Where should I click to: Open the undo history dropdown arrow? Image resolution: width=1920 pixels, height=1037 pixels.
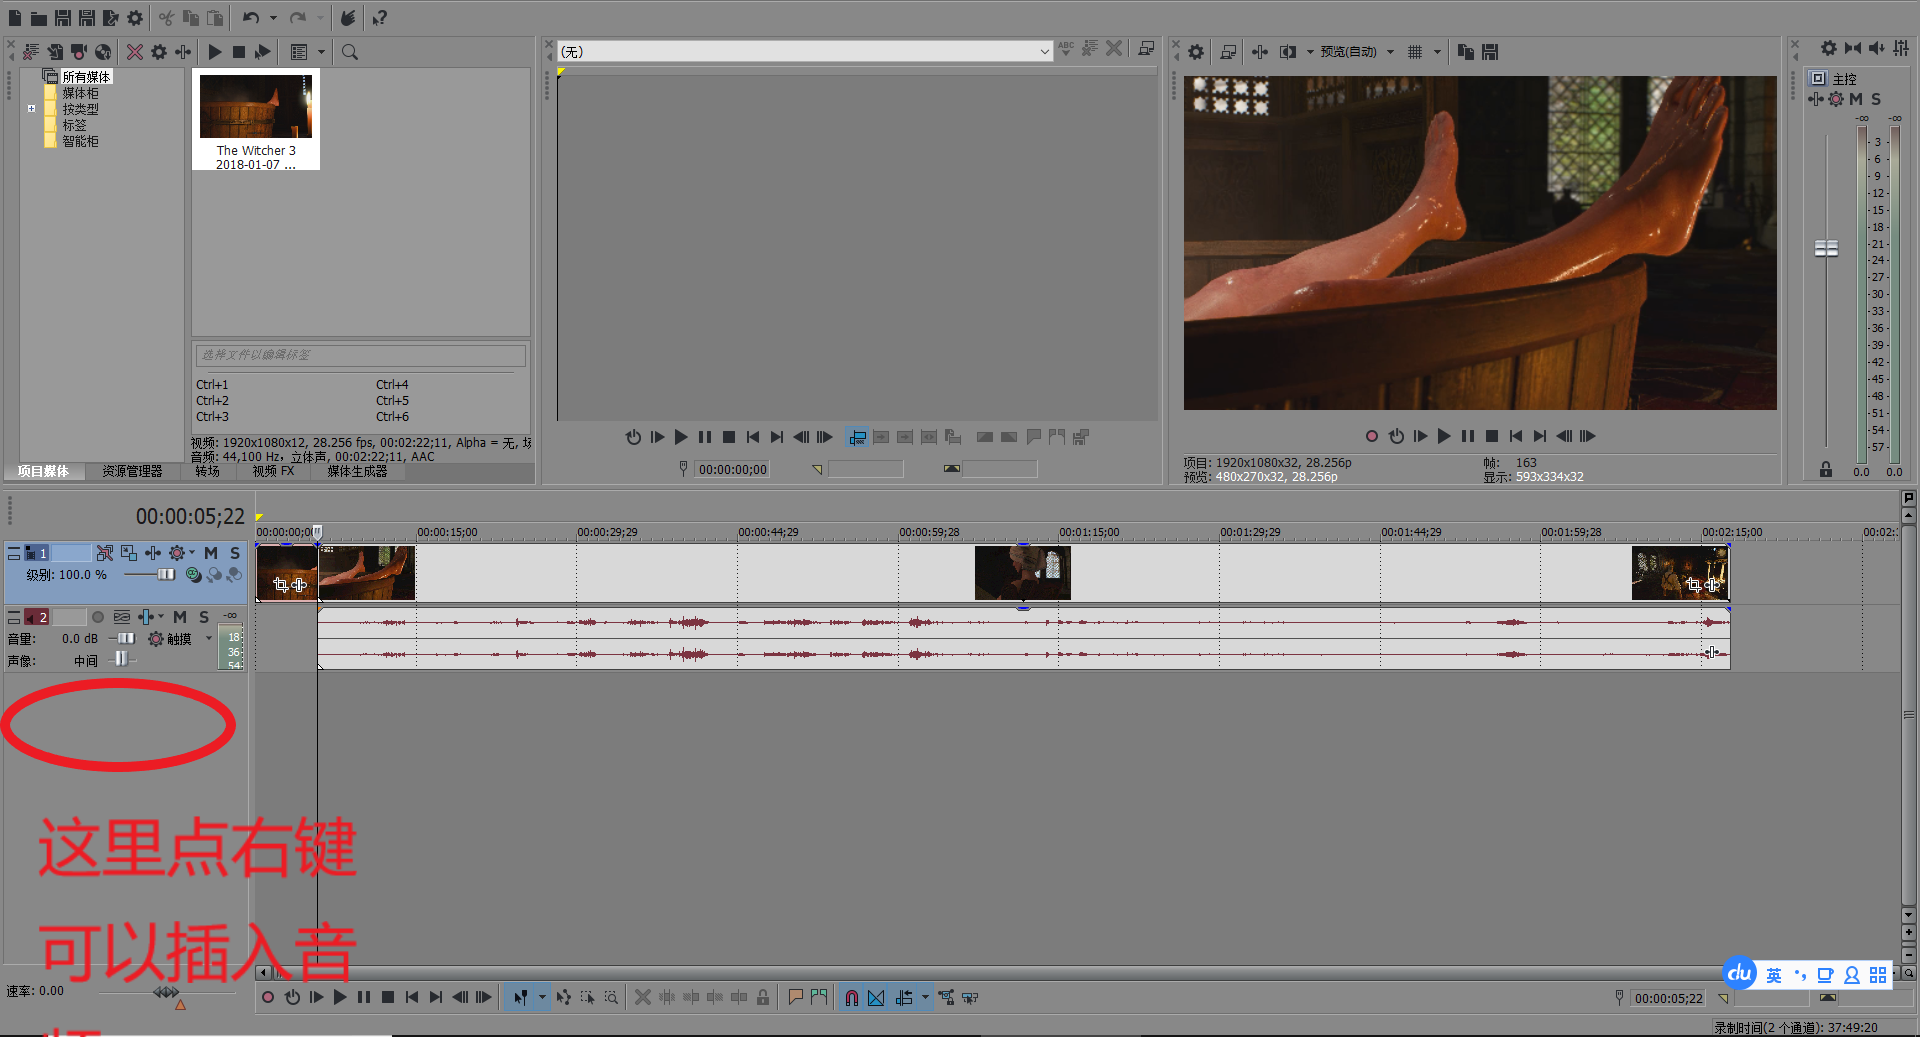[x=273, y=18]
